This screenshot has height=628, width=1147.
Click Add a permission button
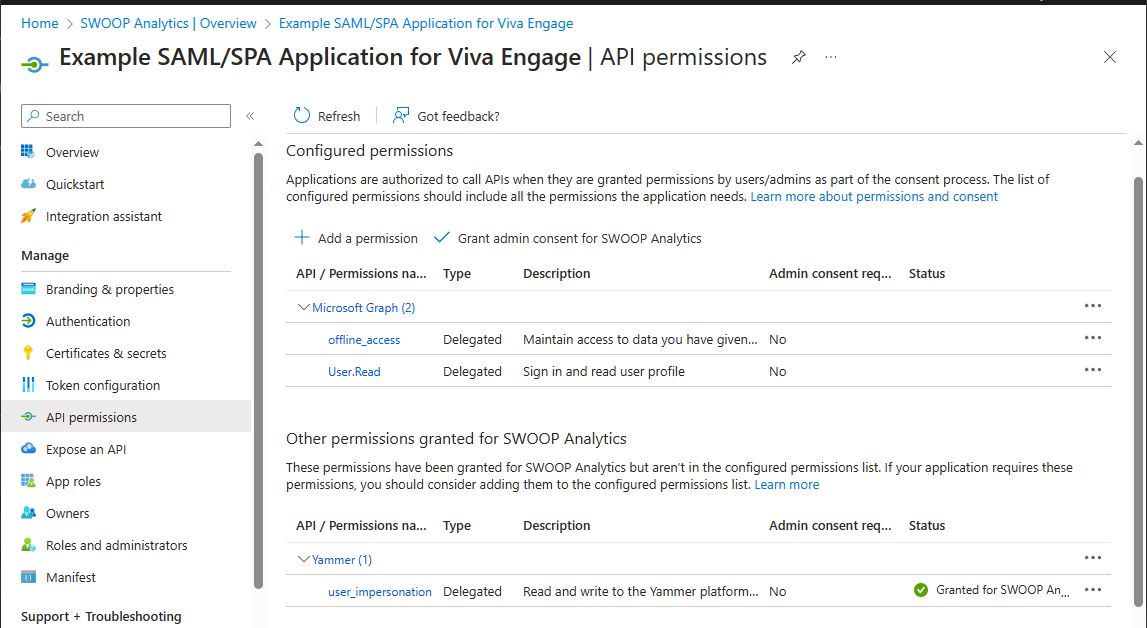(x=356, y=238)
